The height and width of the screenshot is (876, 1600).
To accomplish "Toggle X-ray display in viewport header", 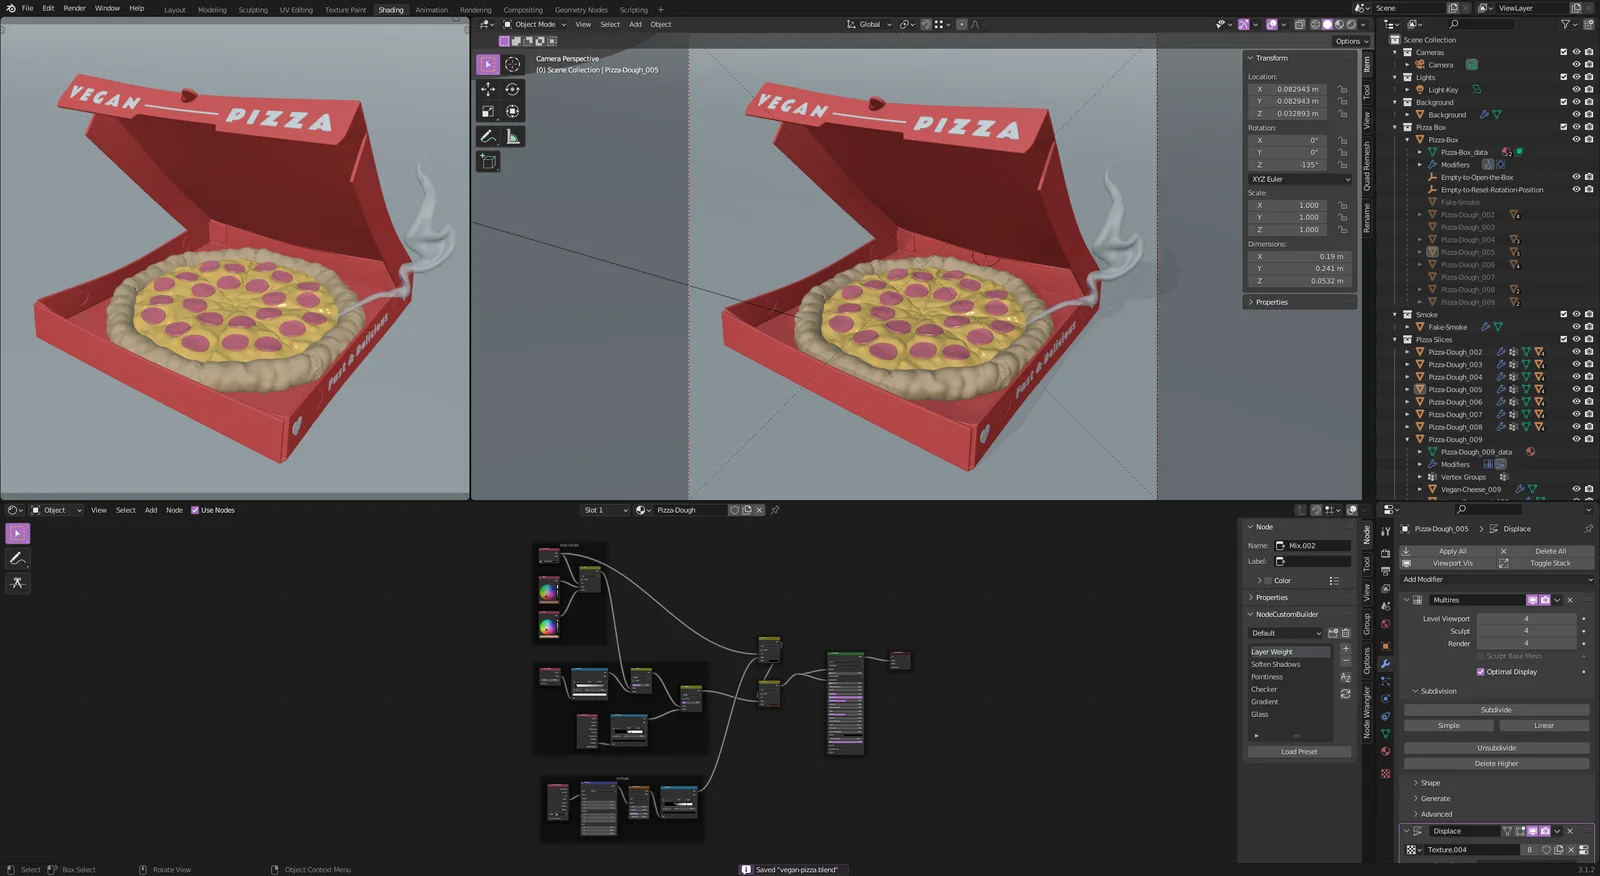I will pyautogui.click(x=1300, y=24).
